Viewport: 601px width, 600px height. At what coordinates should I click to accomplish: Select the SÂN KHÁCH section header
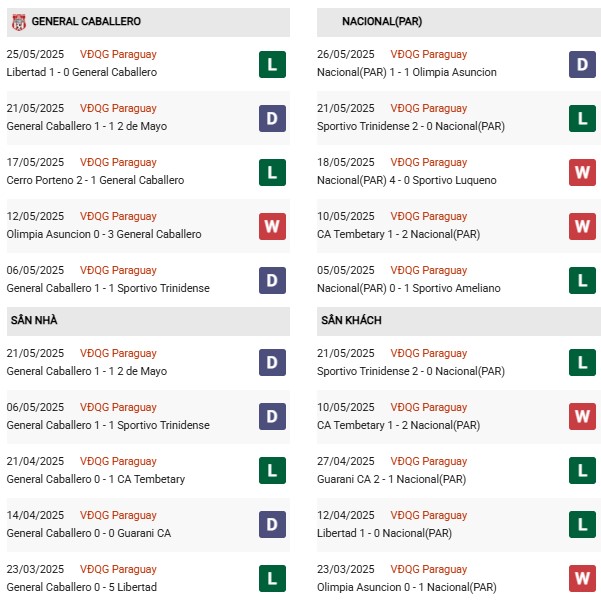coord(459,321)
